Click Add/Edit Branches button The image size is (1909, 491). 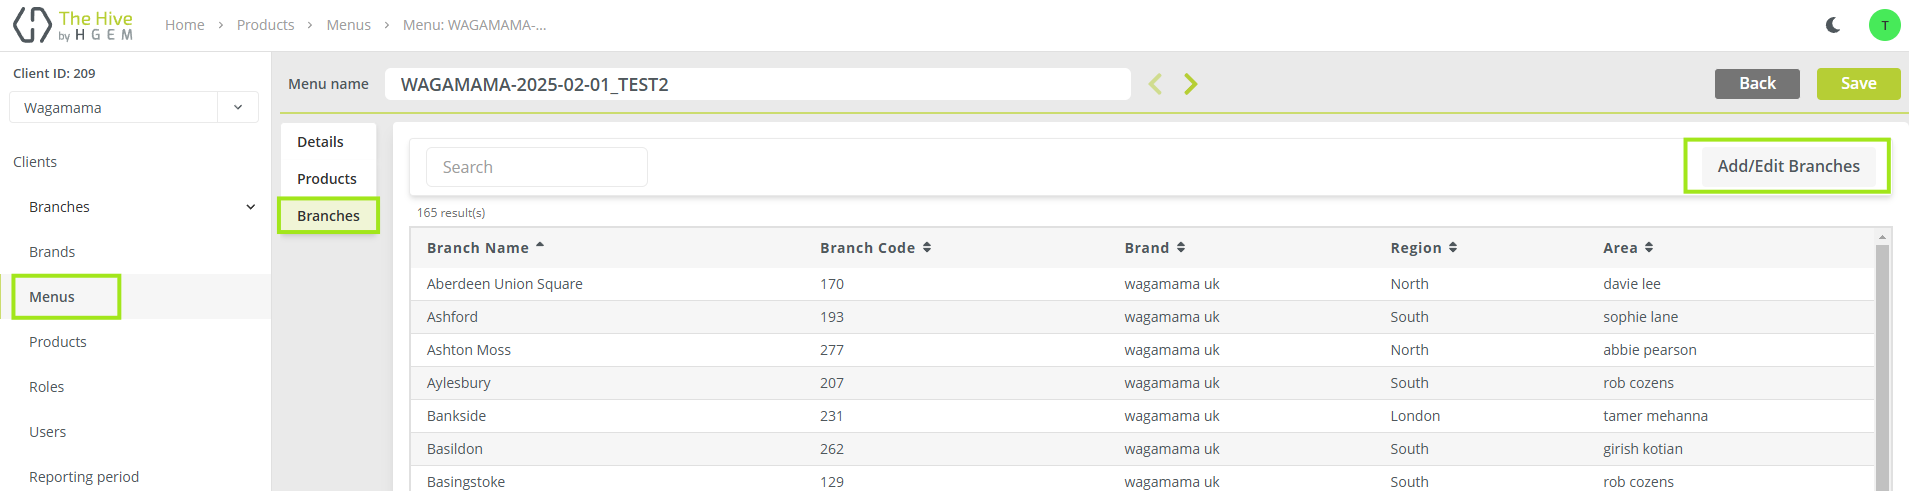tap(1787, 166)
